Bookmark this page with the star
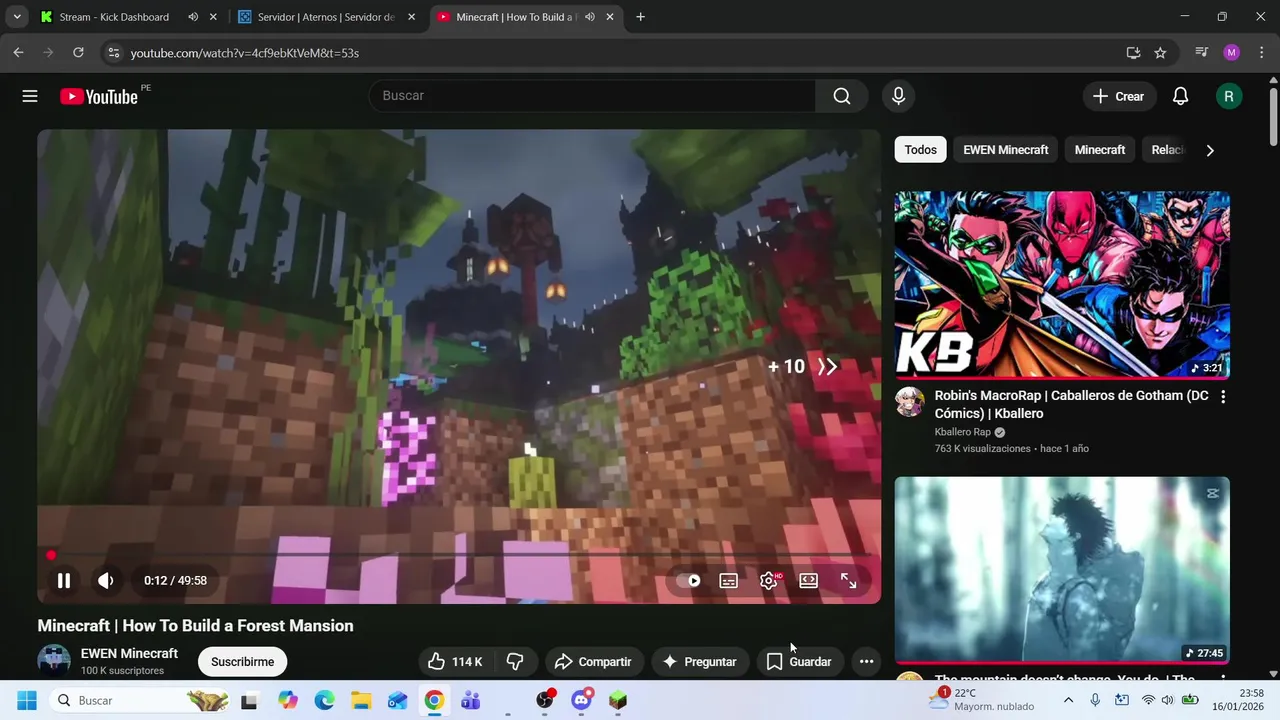 tap(1160, 52)
